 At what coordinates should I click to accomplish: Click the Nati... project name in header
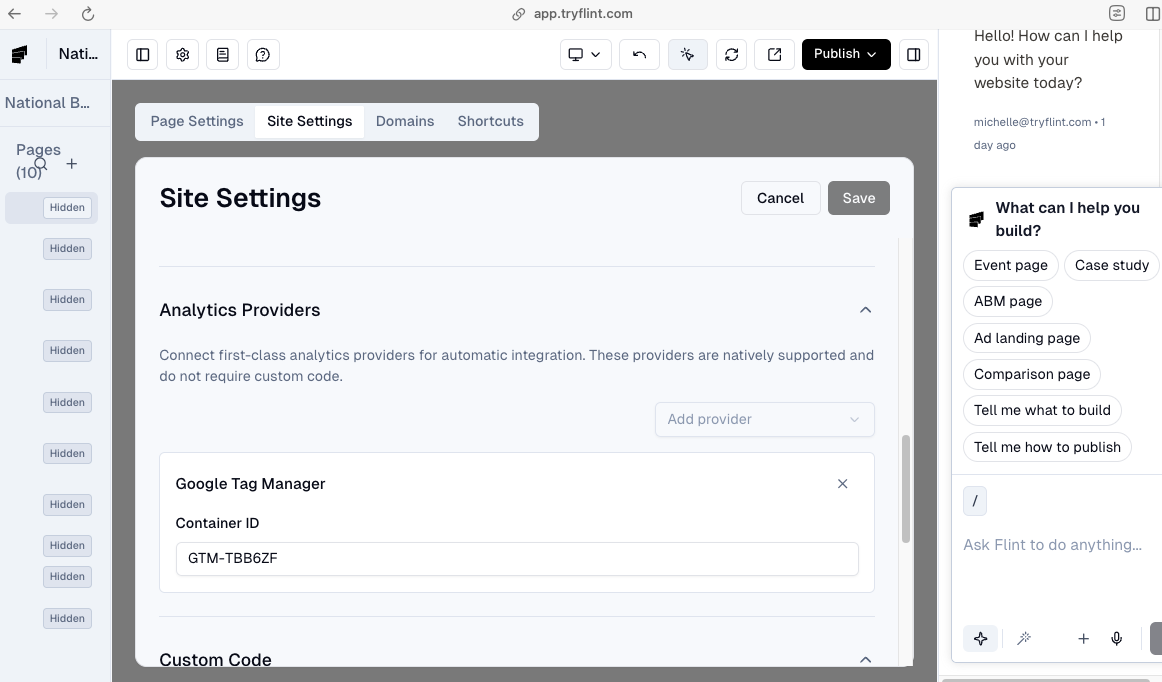[x=78, y=54]
